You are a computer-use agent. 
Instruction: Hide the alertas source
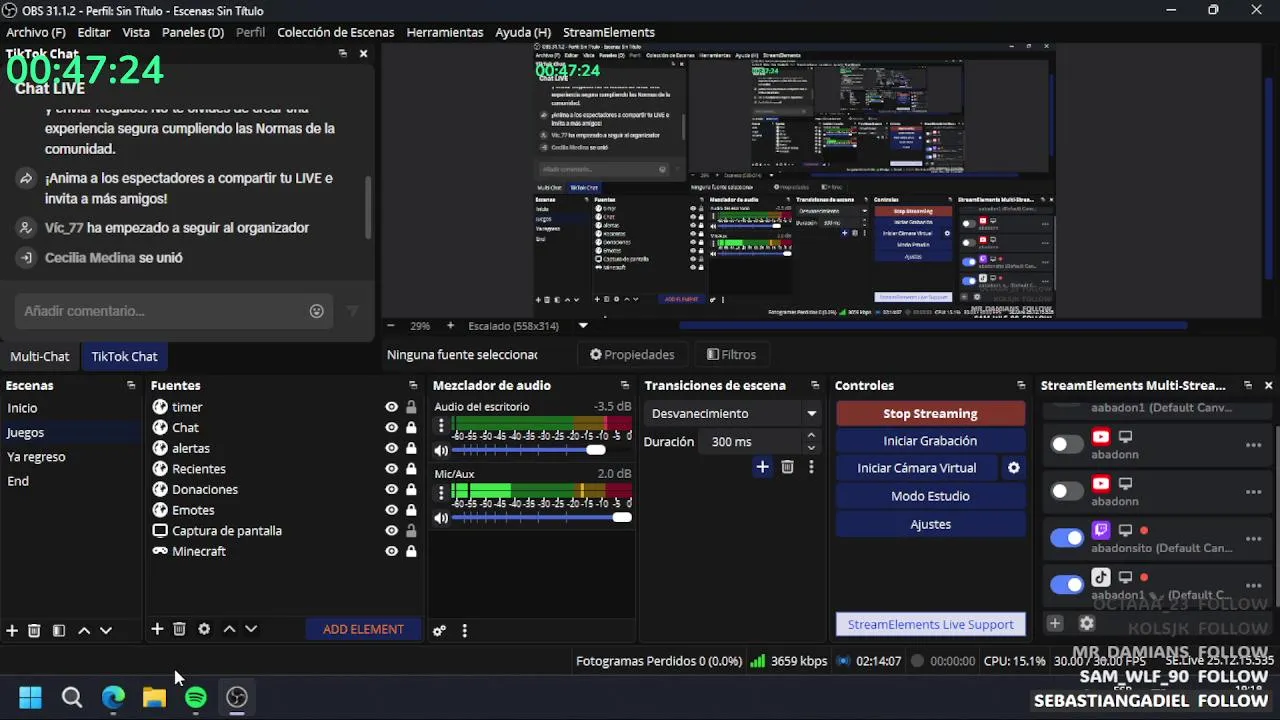(391, 448)
